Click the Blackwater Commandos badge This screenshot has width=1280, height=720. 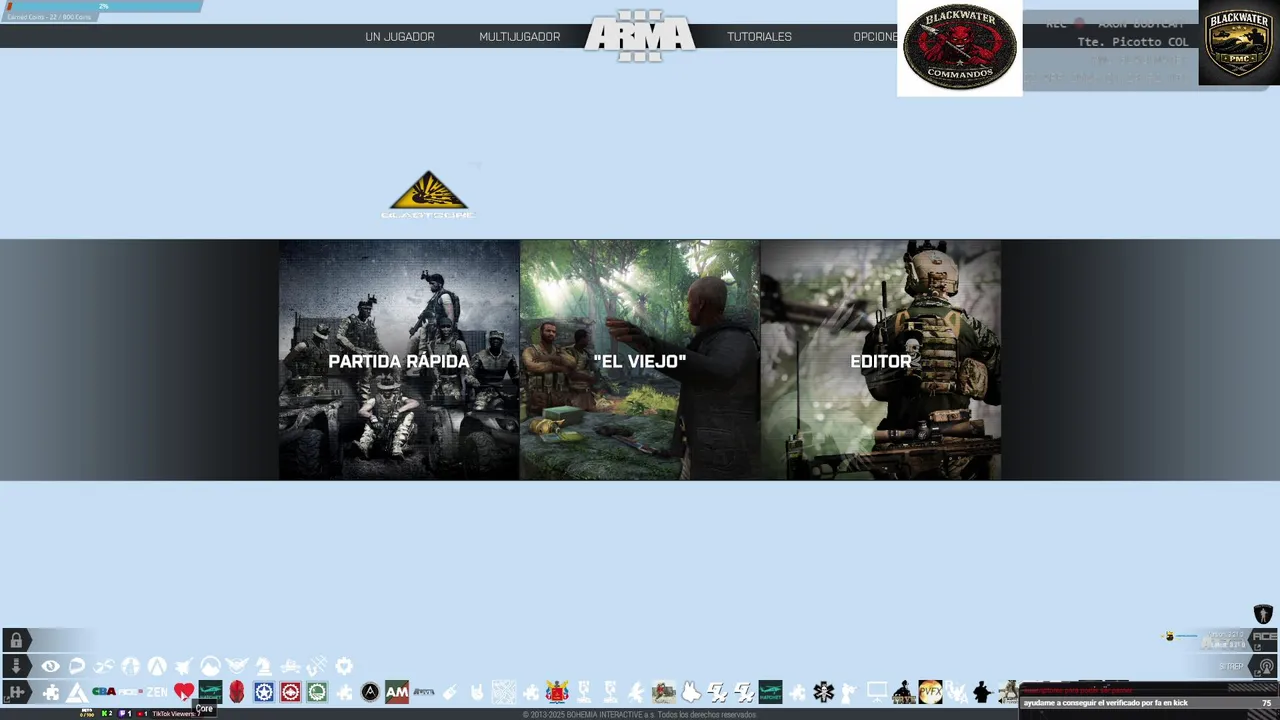coord(960,48)
